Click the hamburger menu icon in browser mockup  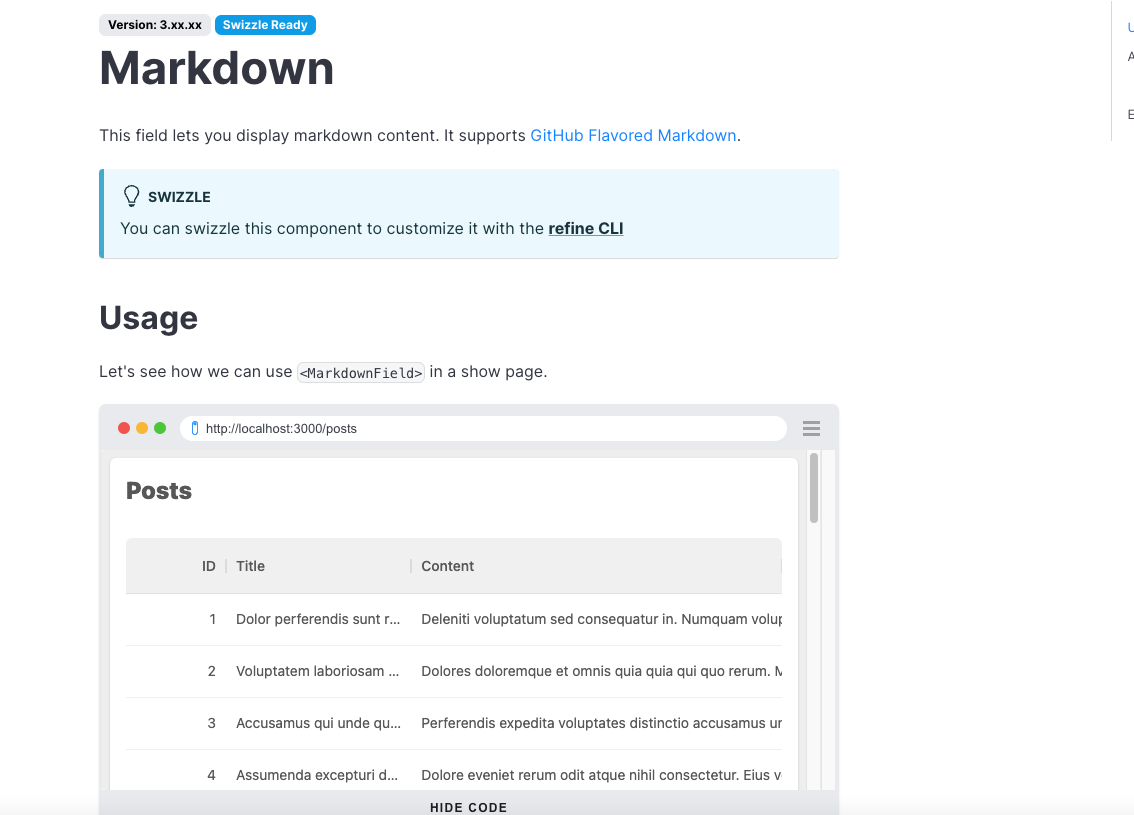811,428
